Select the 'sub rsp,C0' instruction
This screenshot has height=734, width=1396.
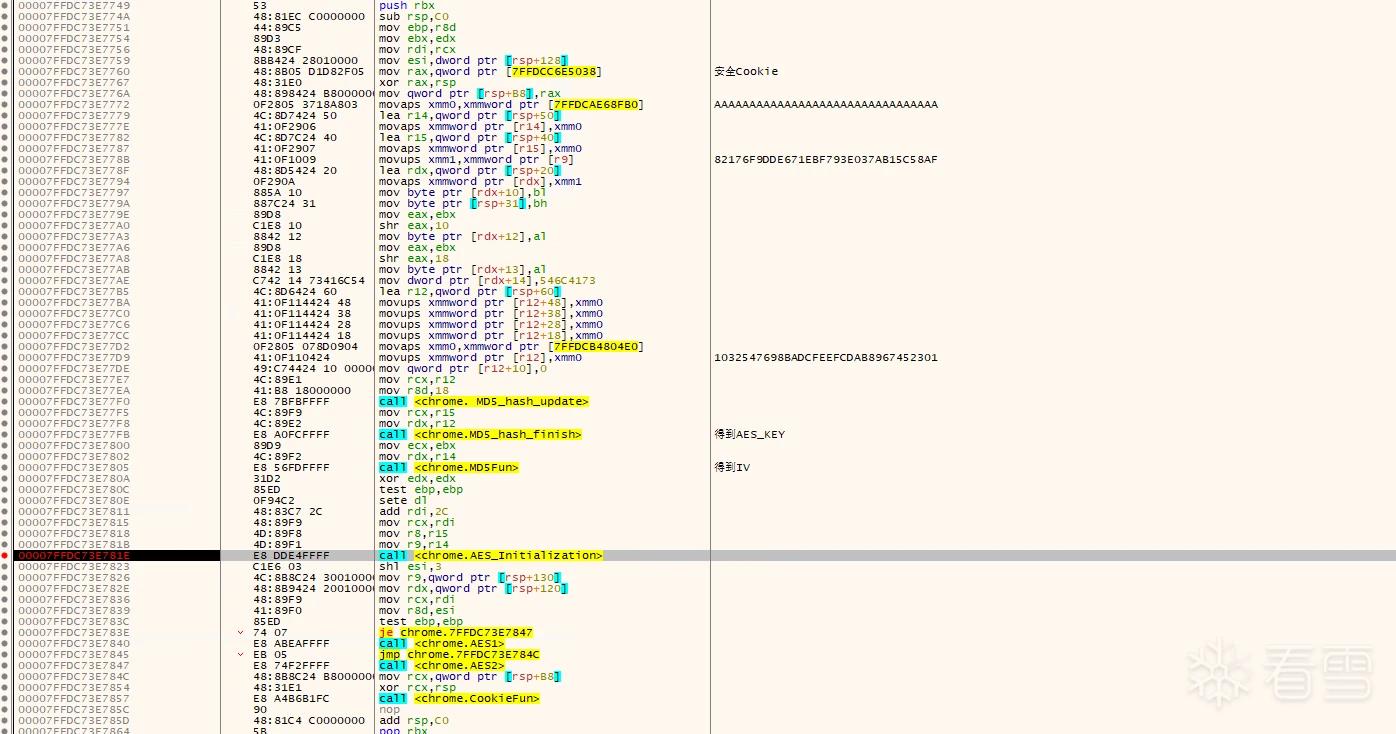(415, 16)
